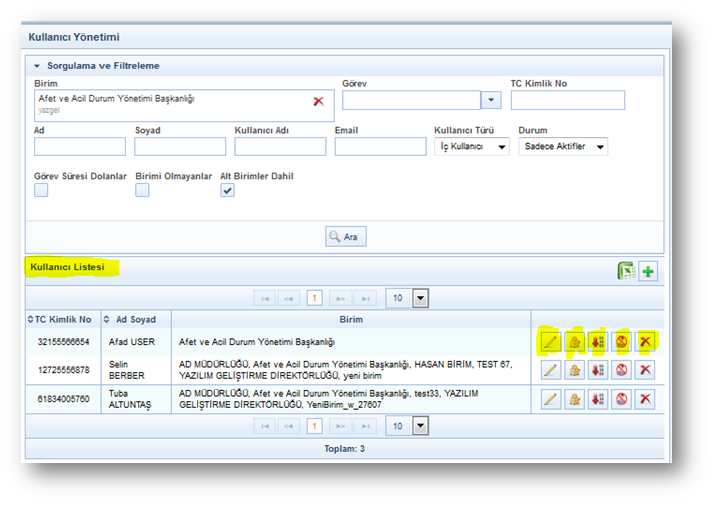Click the TC Kimlik No input field

[567, 100]
